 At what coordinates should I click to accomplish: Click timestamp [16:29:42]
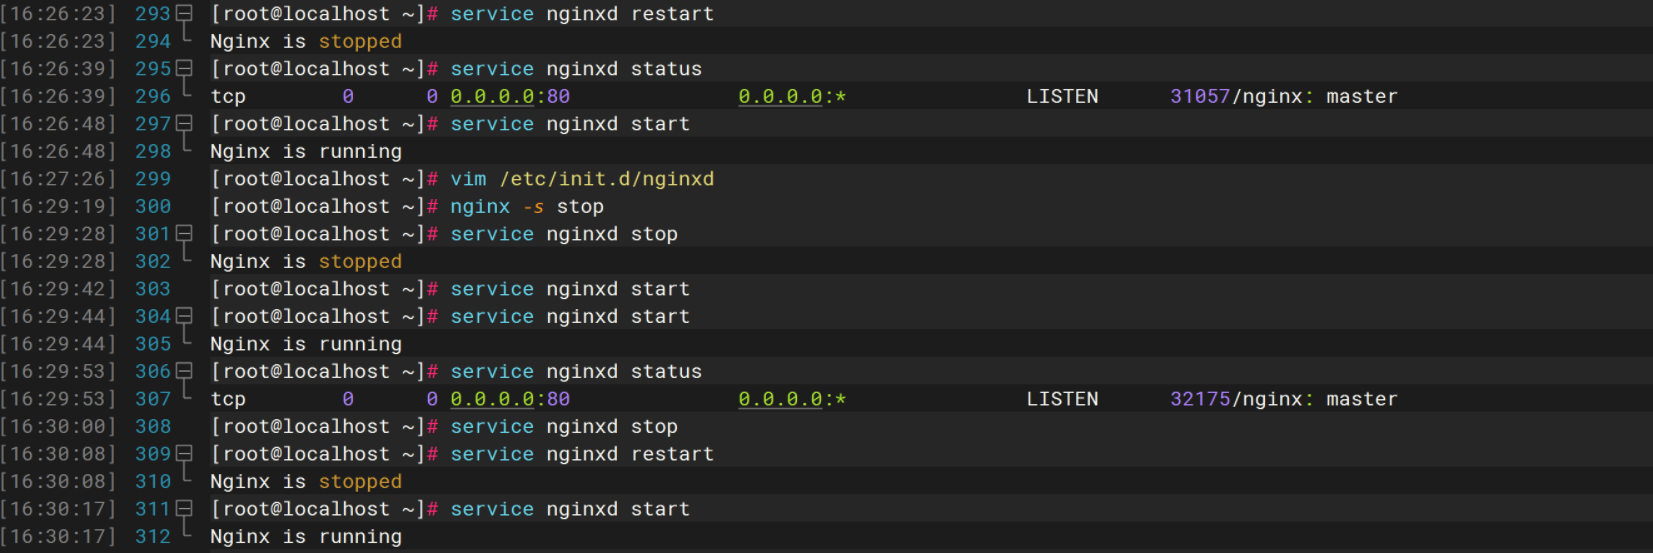[x=58, y=289]
